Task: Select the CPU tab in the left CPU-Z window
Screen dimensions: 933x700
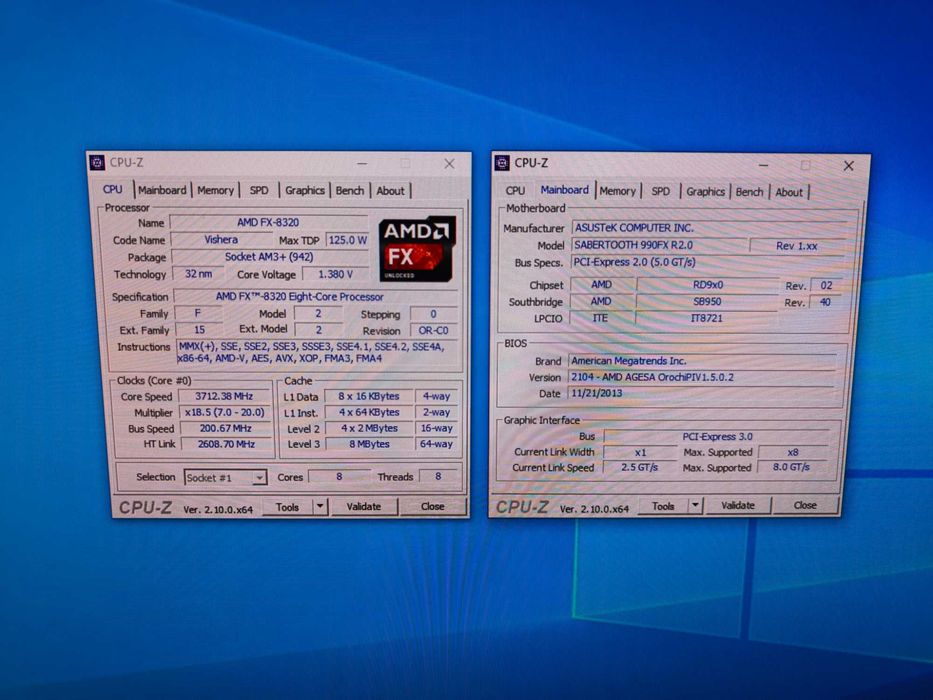Action: pos(112,189)
